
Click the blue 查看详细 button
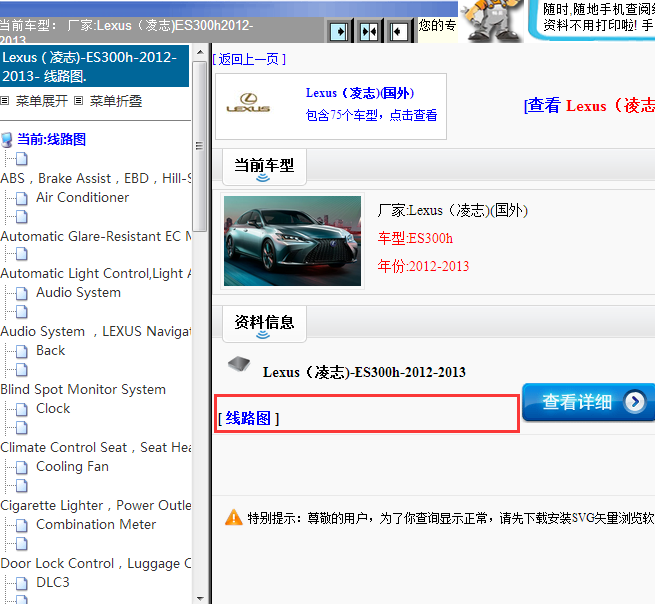(x=588, y=402)
